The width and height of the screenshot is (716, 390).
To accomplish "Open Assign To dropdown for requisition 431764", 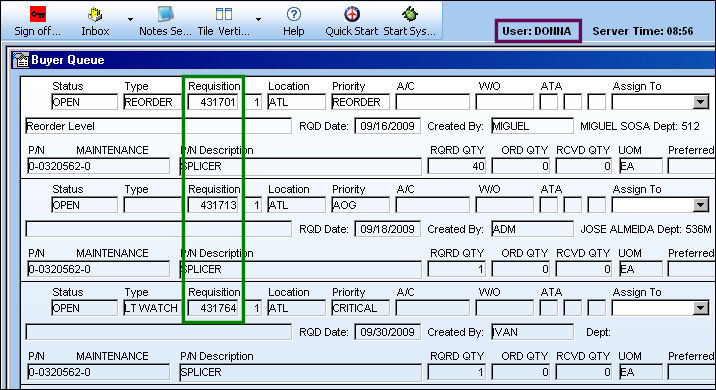I will 700,308.
